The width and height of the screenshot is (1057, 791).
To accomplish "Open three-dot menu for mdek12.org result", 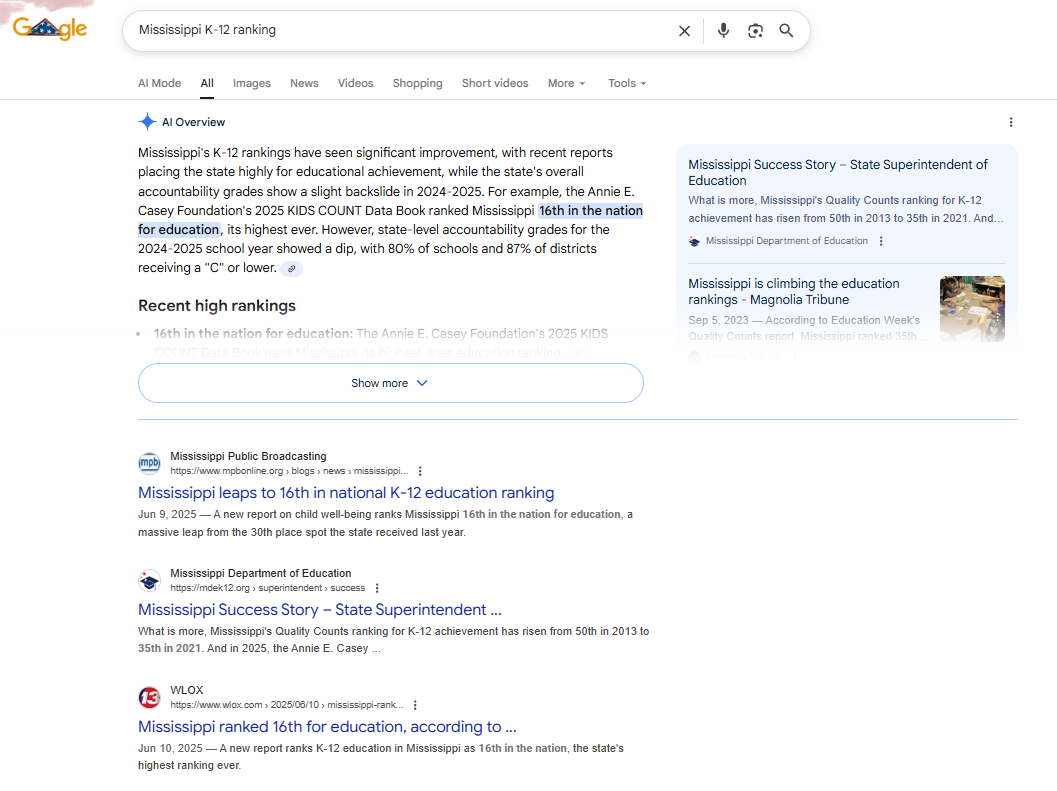I will pyautogui.click(x=377, y=588).
